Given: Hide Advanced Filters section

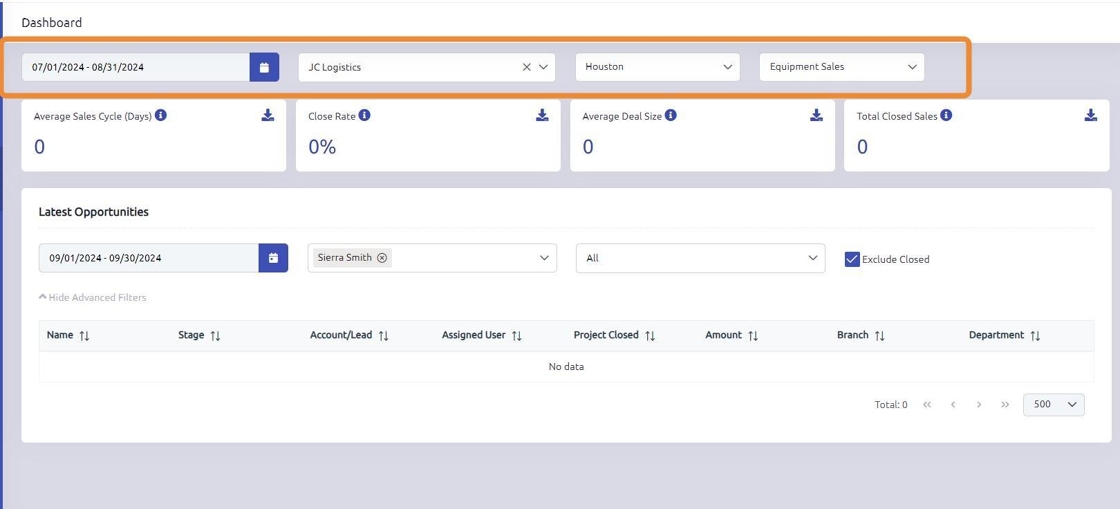Looking at the screenshot, I should tap(92, 297).
